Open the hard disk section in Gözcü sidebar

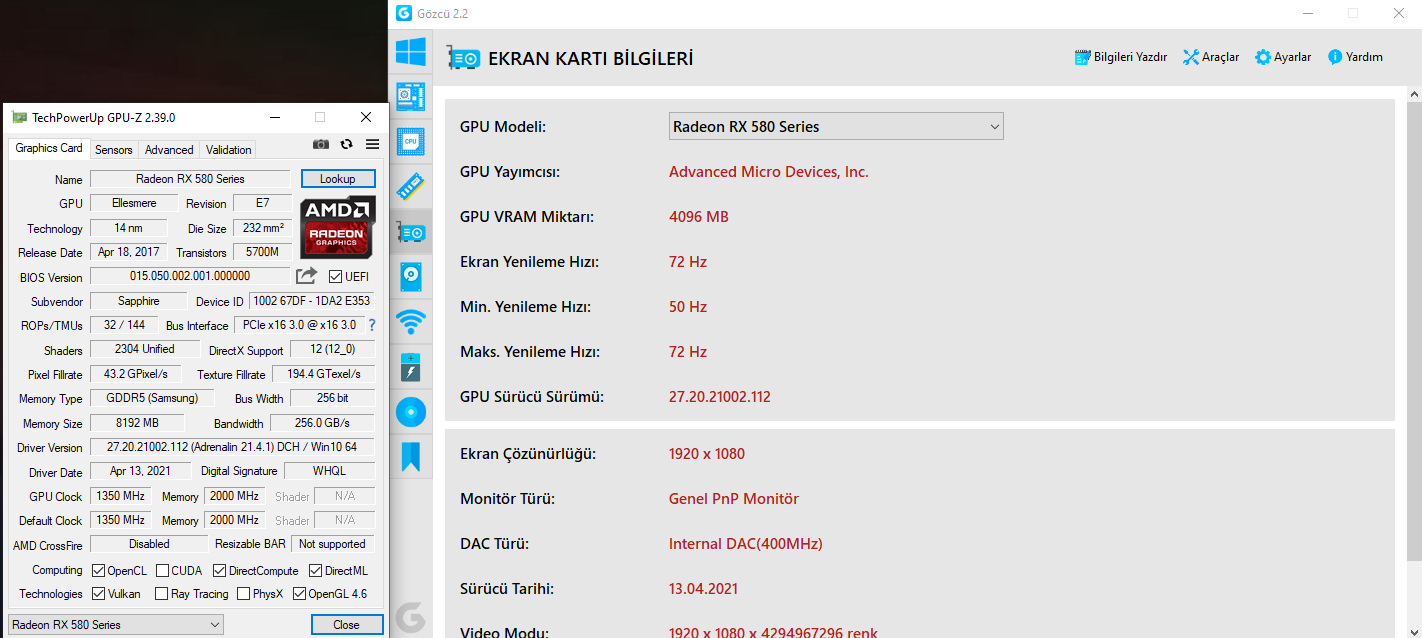pos(411,276)
